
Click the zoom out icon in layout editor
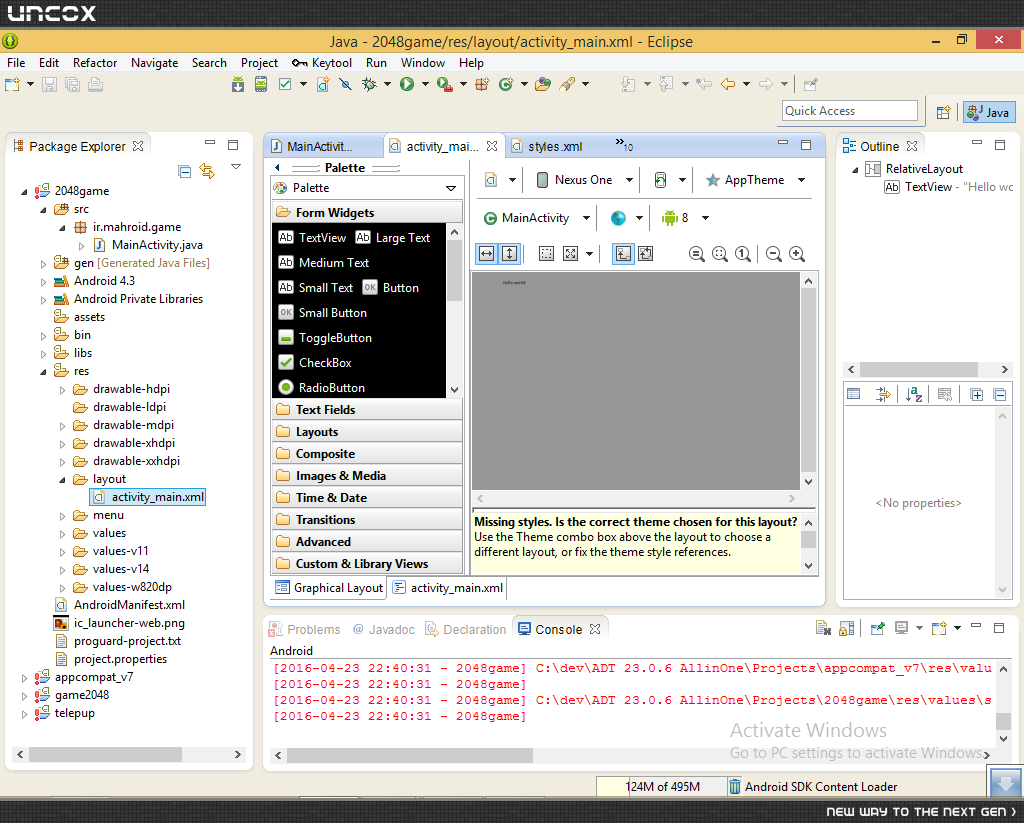tap(774, 254)
